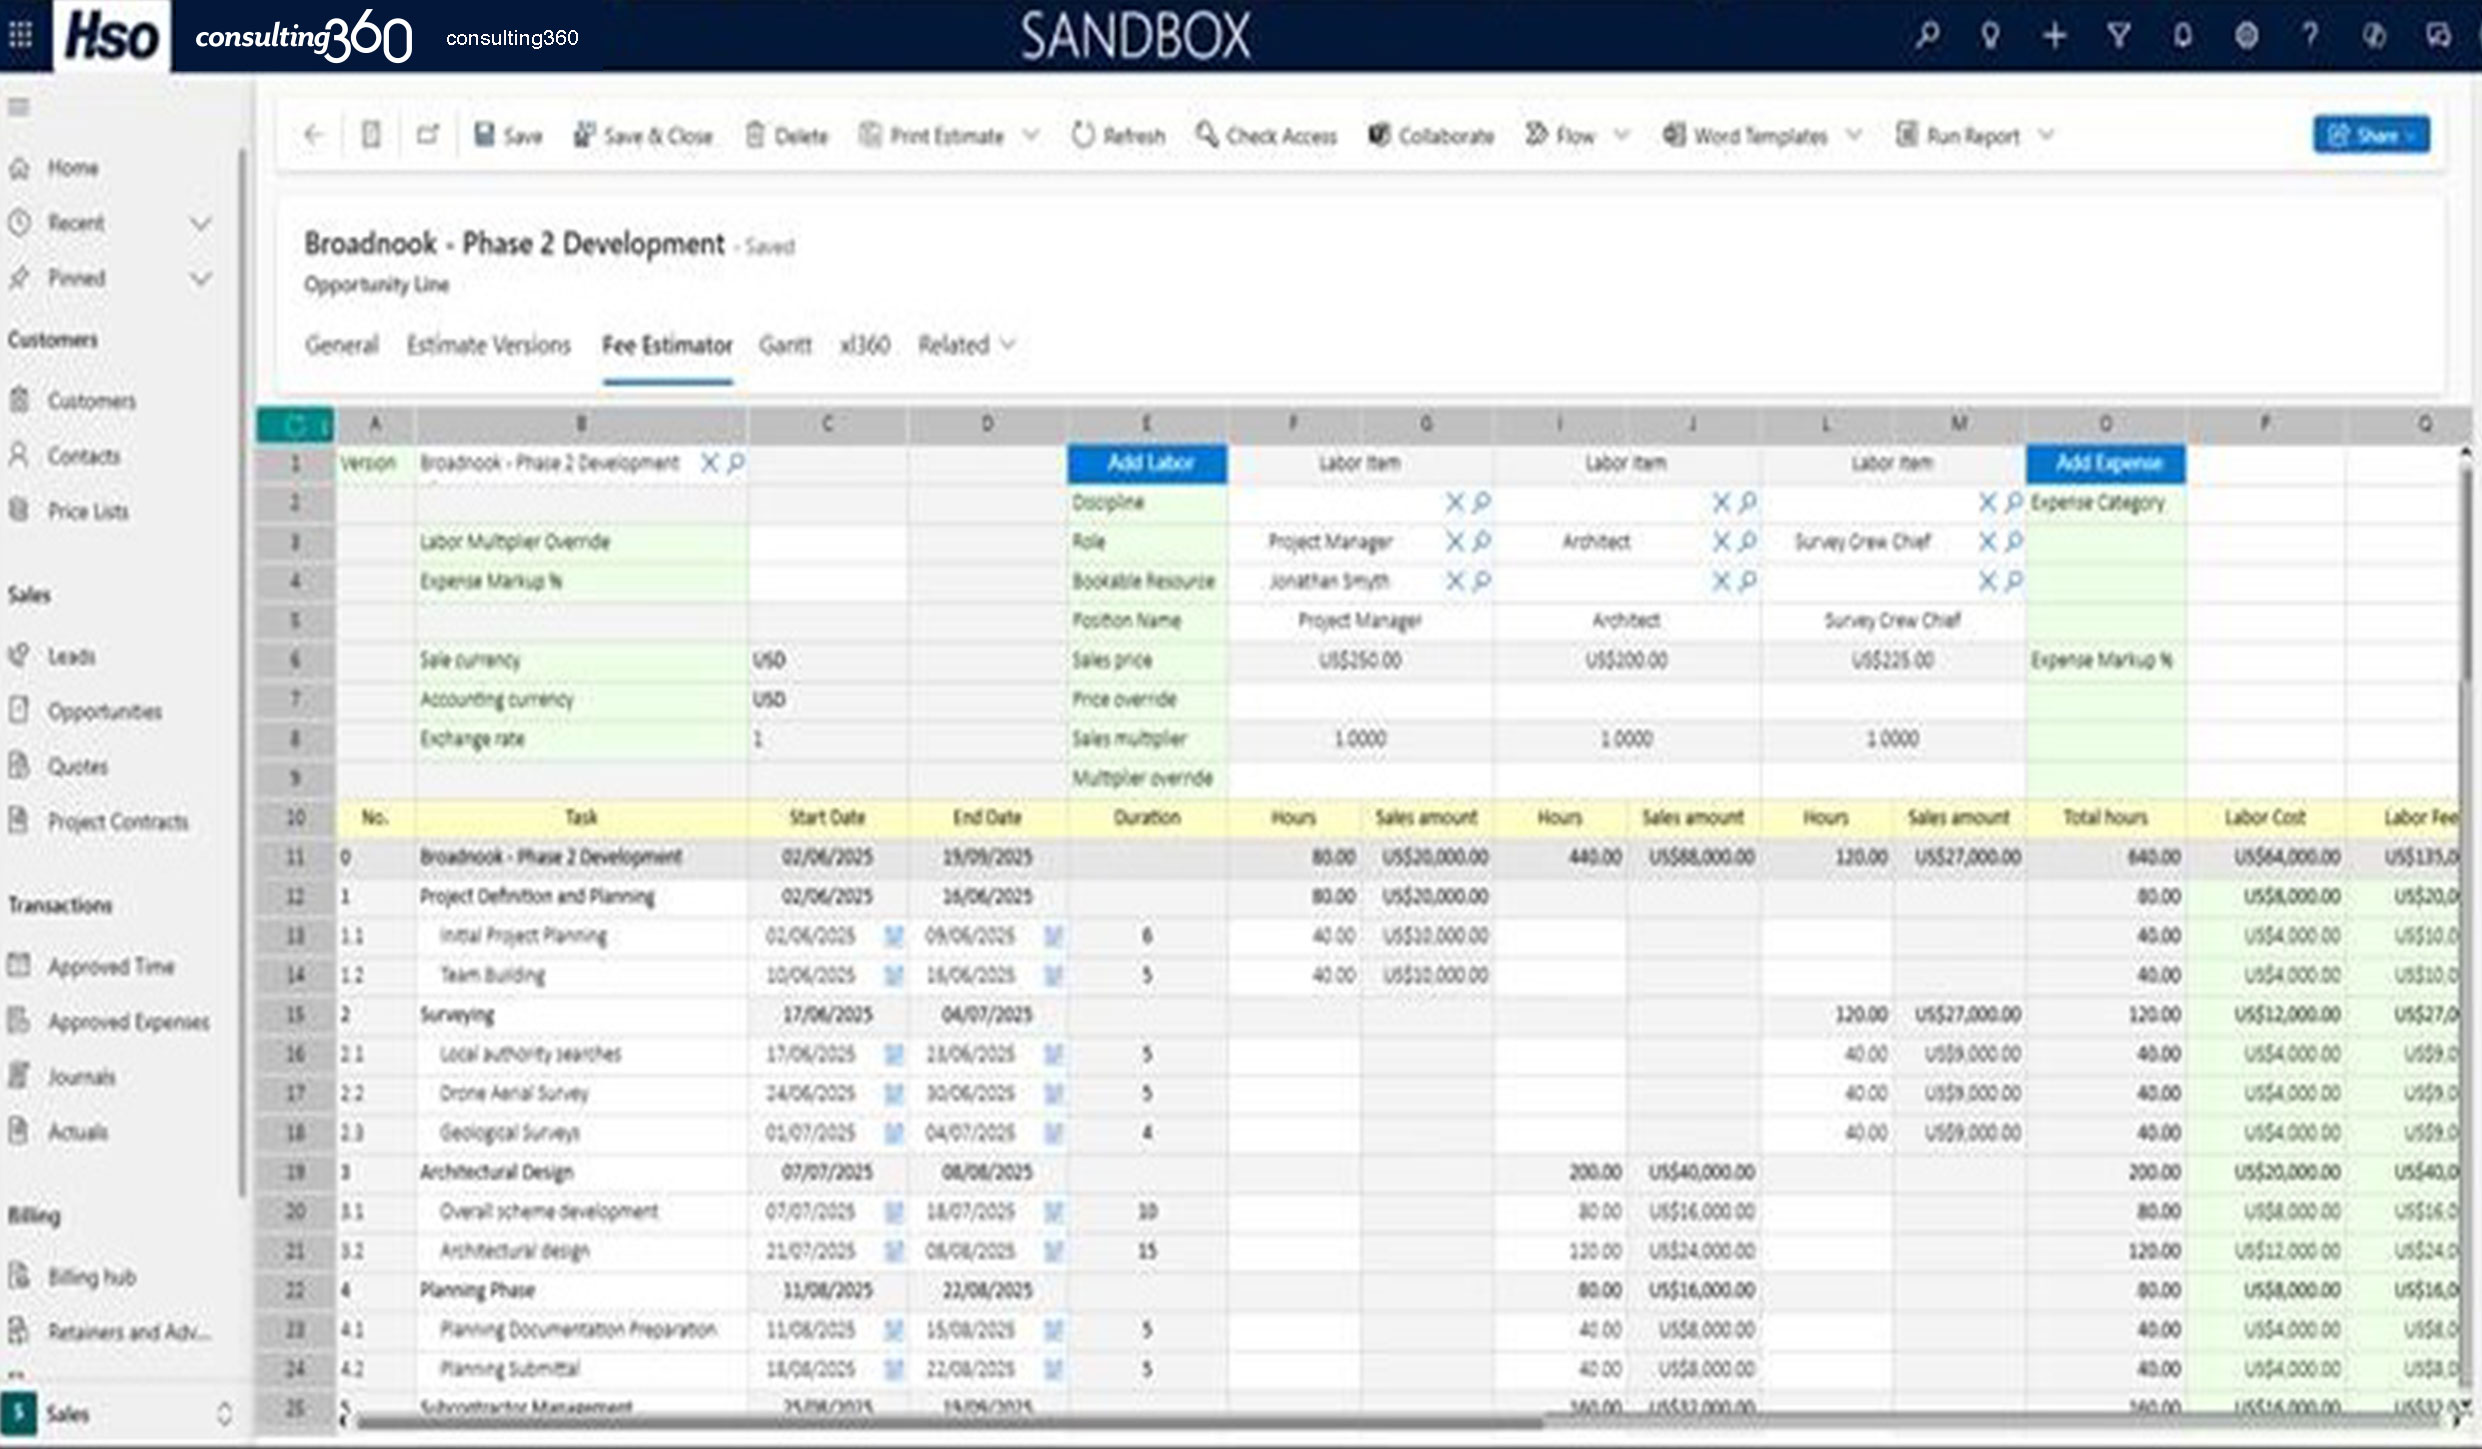Click the blue Share button
2482x1449 pixels.
pyautogui.click(x=2371, y=135)
